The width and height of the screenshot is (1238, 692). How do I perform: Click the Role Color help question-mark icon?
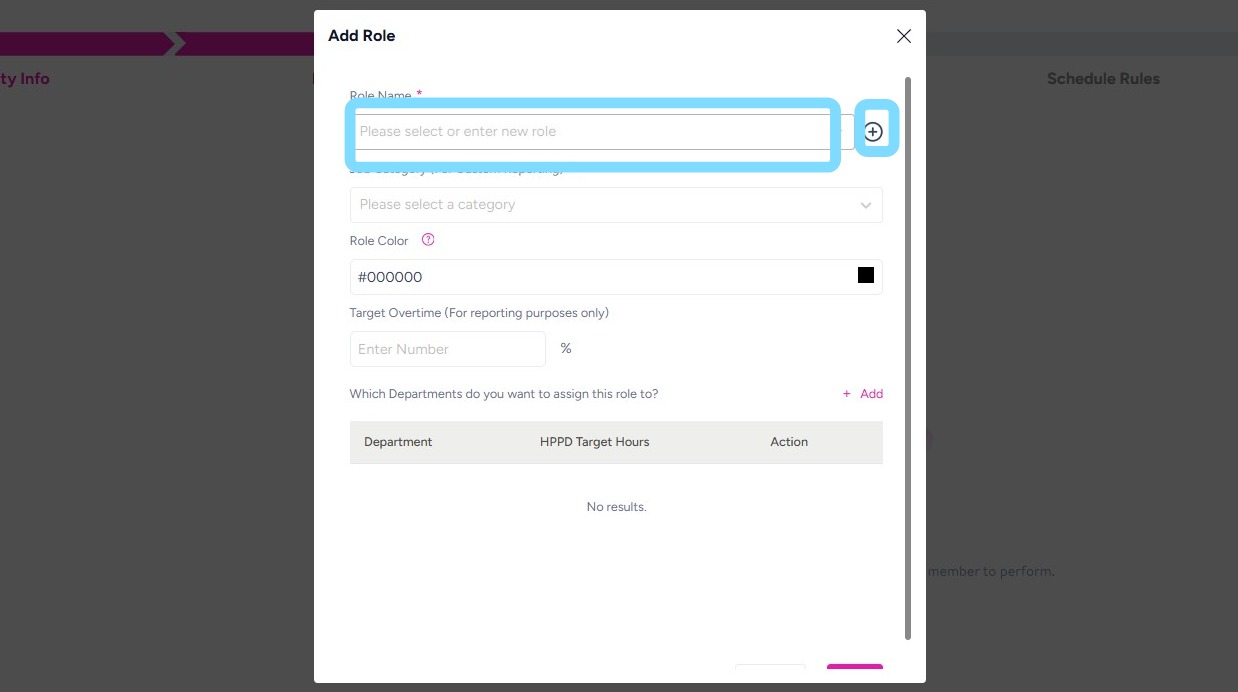pos(428,240)
